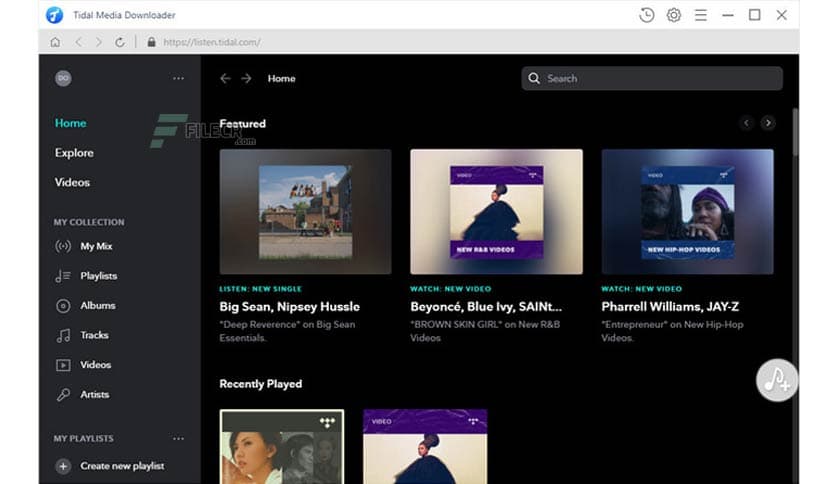Click browser back arrow in address bar
The height and width of the screenshot is (484, 836).
(79, 42)
